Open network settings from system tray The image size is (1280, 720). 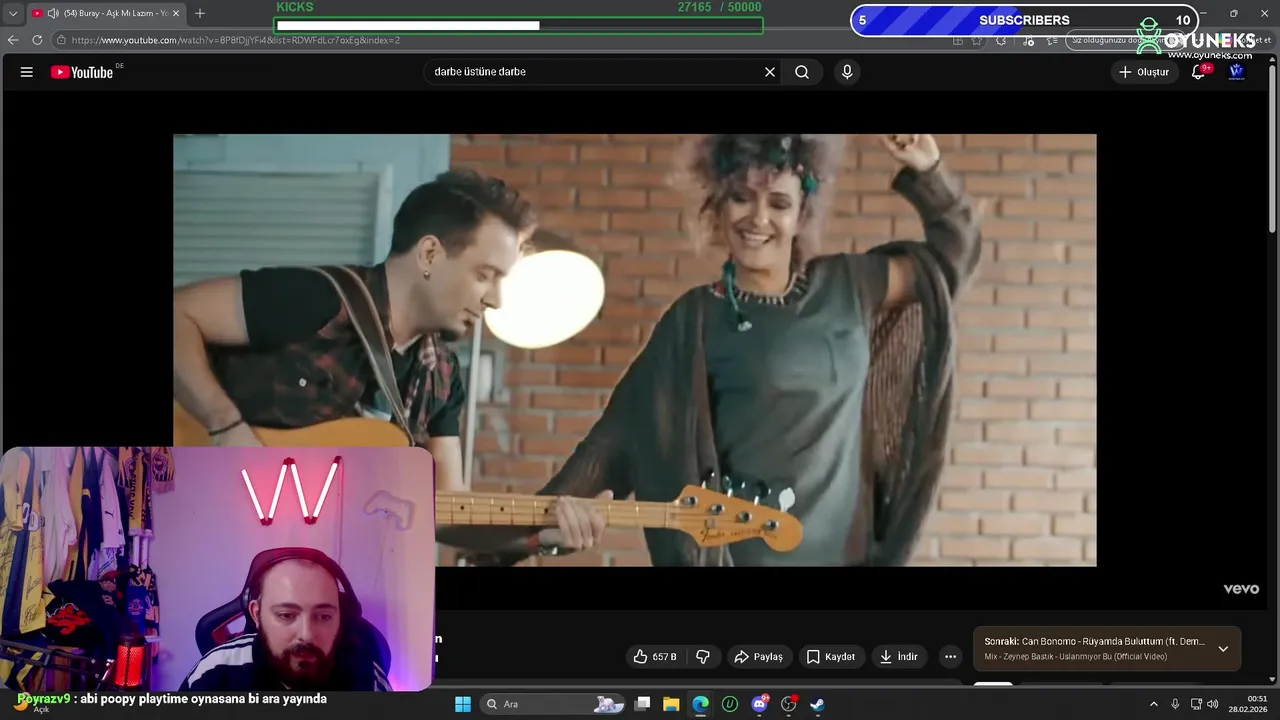[x=1196, y=704]
